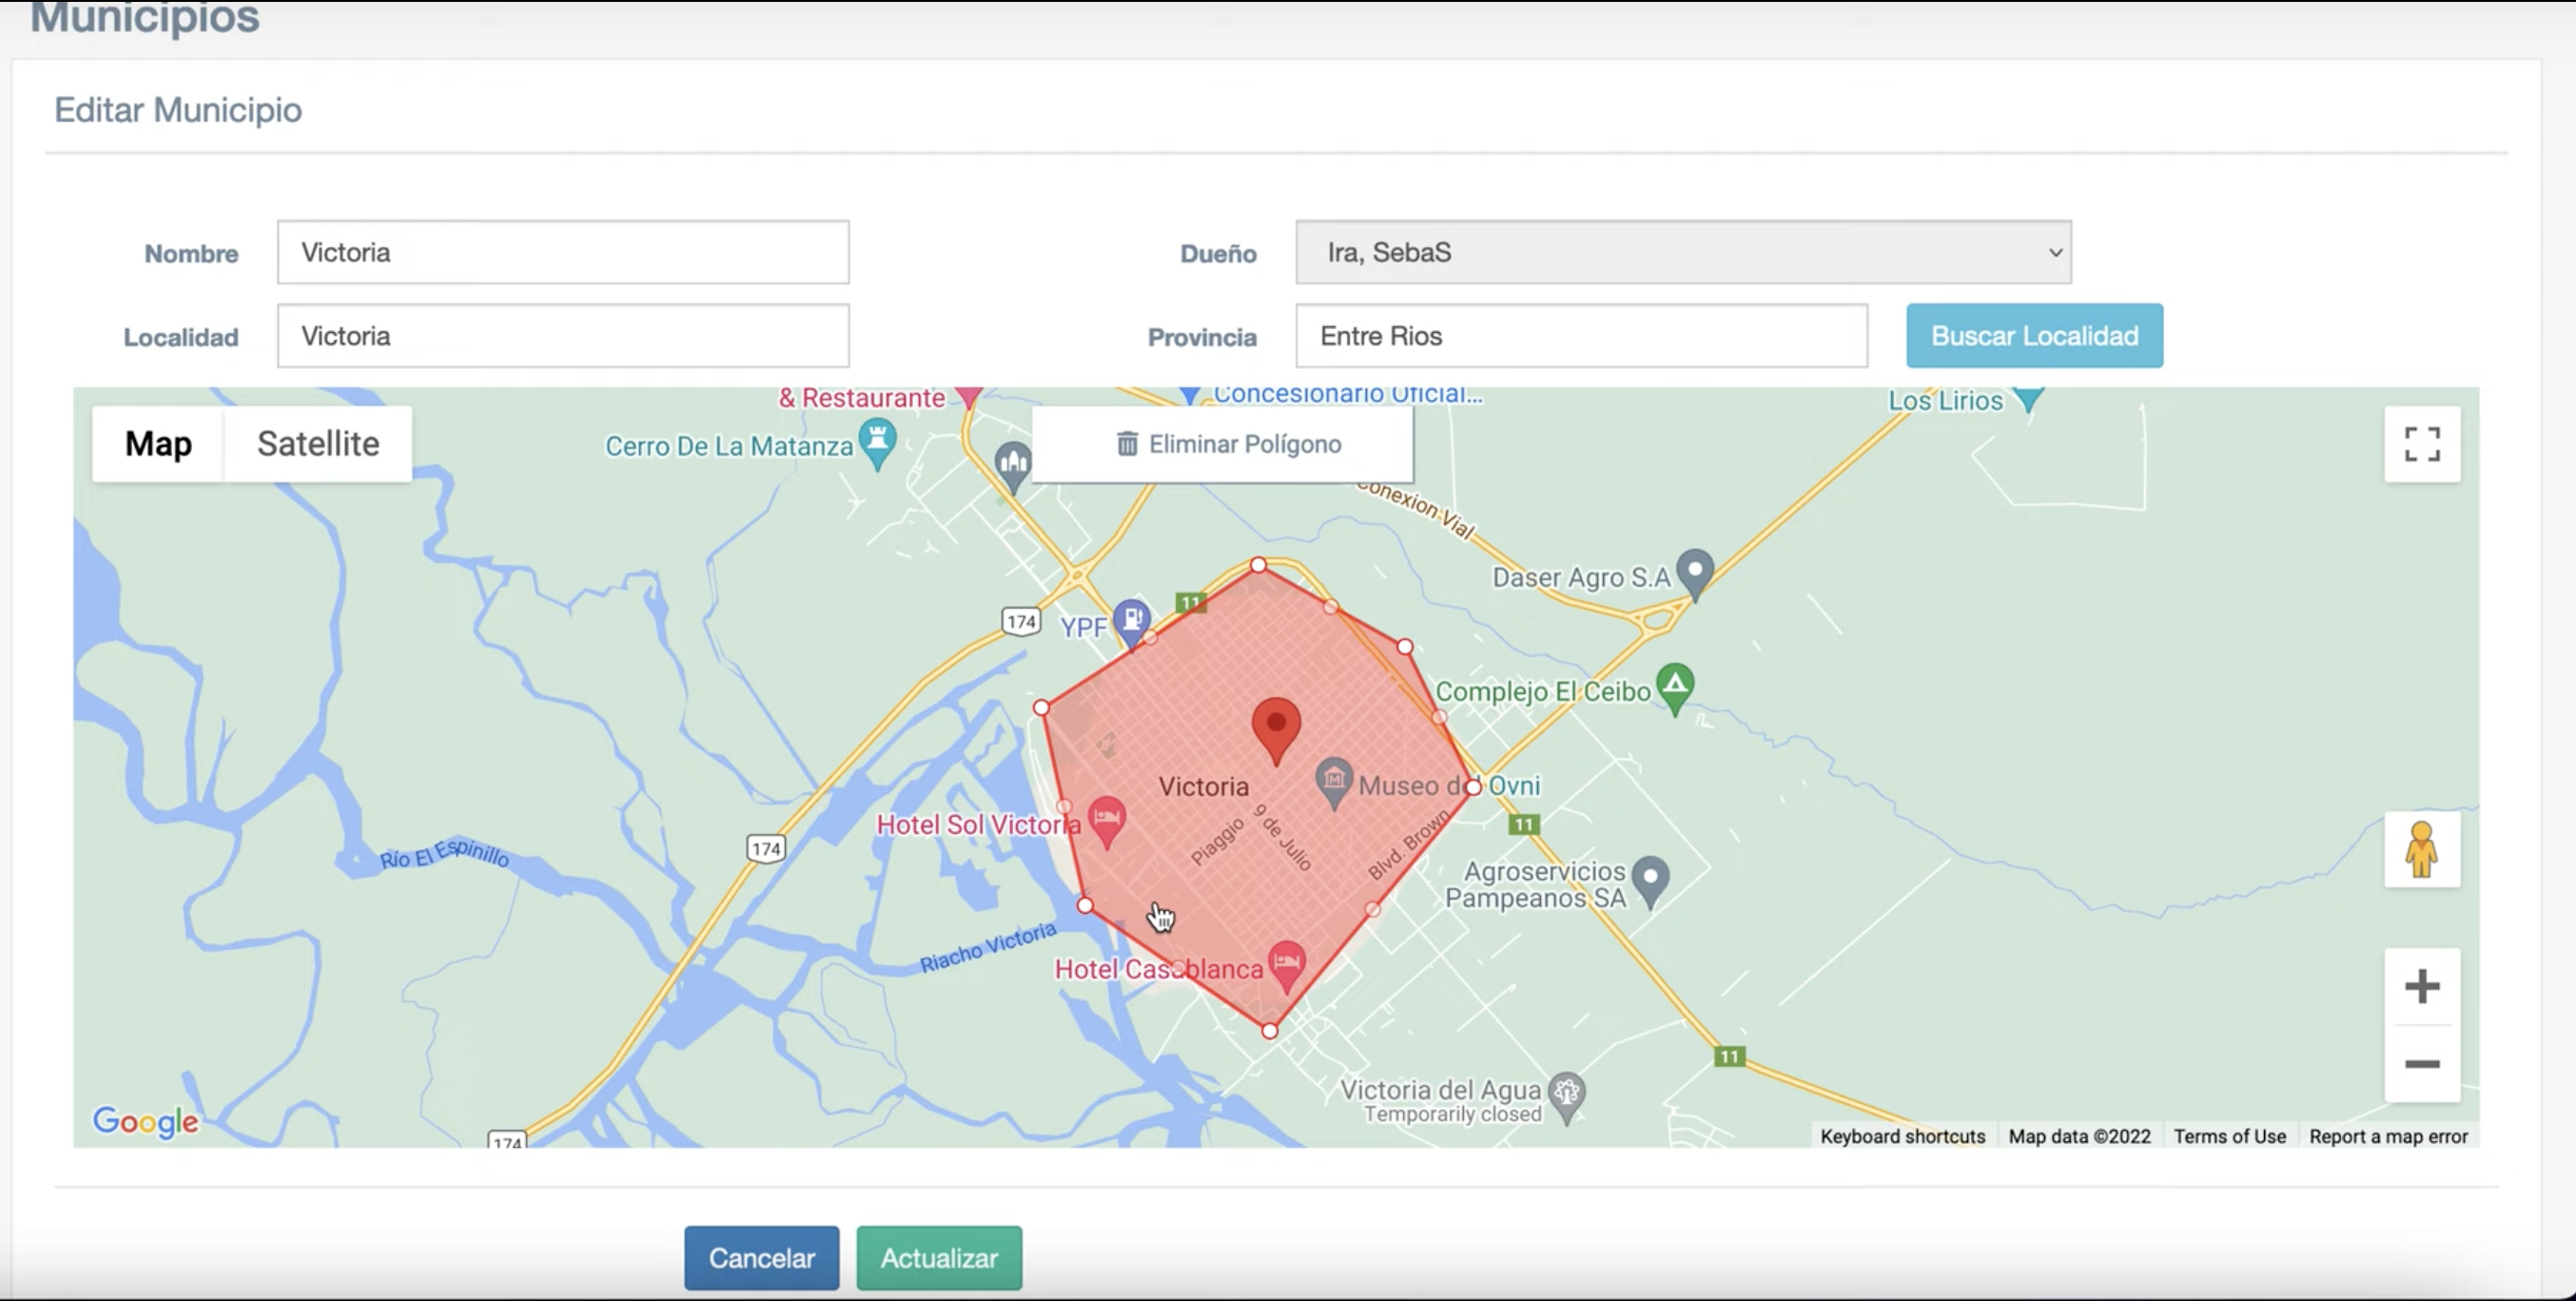Zoom out with the minus icon
Viewport: 2576px width, 1301px height.
(x=2421, y=1064)
